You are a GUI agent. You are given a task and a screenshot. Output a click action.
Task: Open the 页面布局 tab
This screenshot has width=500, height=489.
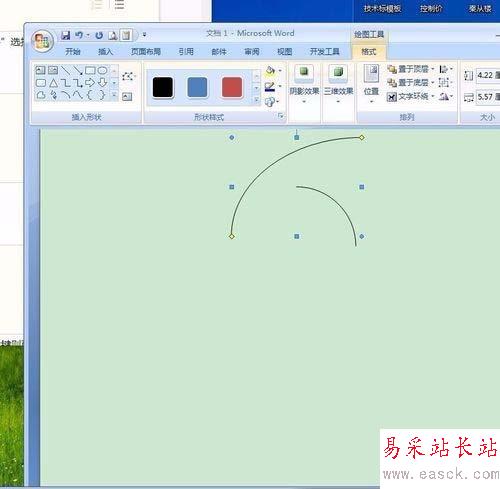coord(146,51)
